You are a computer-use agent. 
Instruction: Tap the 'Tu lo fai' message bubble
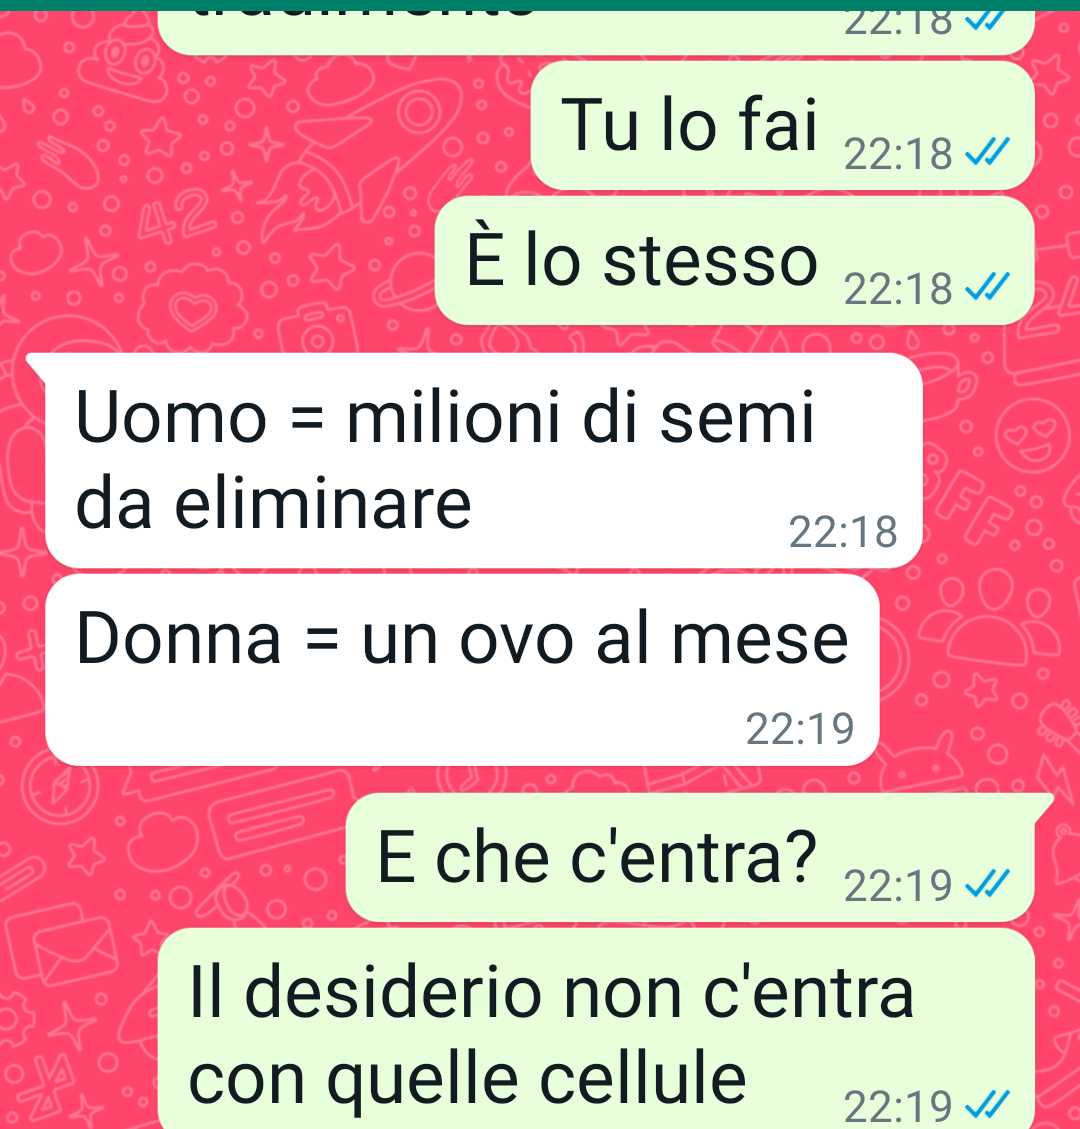pyautogui.click(x=783, y=126)
